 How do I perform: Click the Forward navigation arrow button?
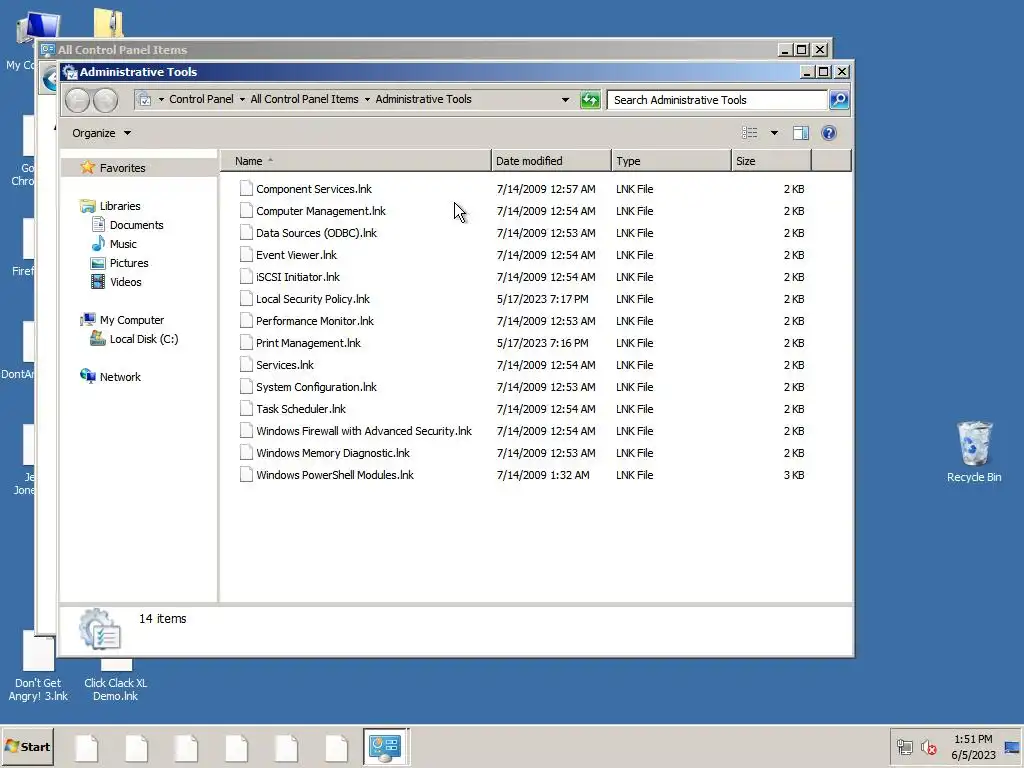click(105, 100)
